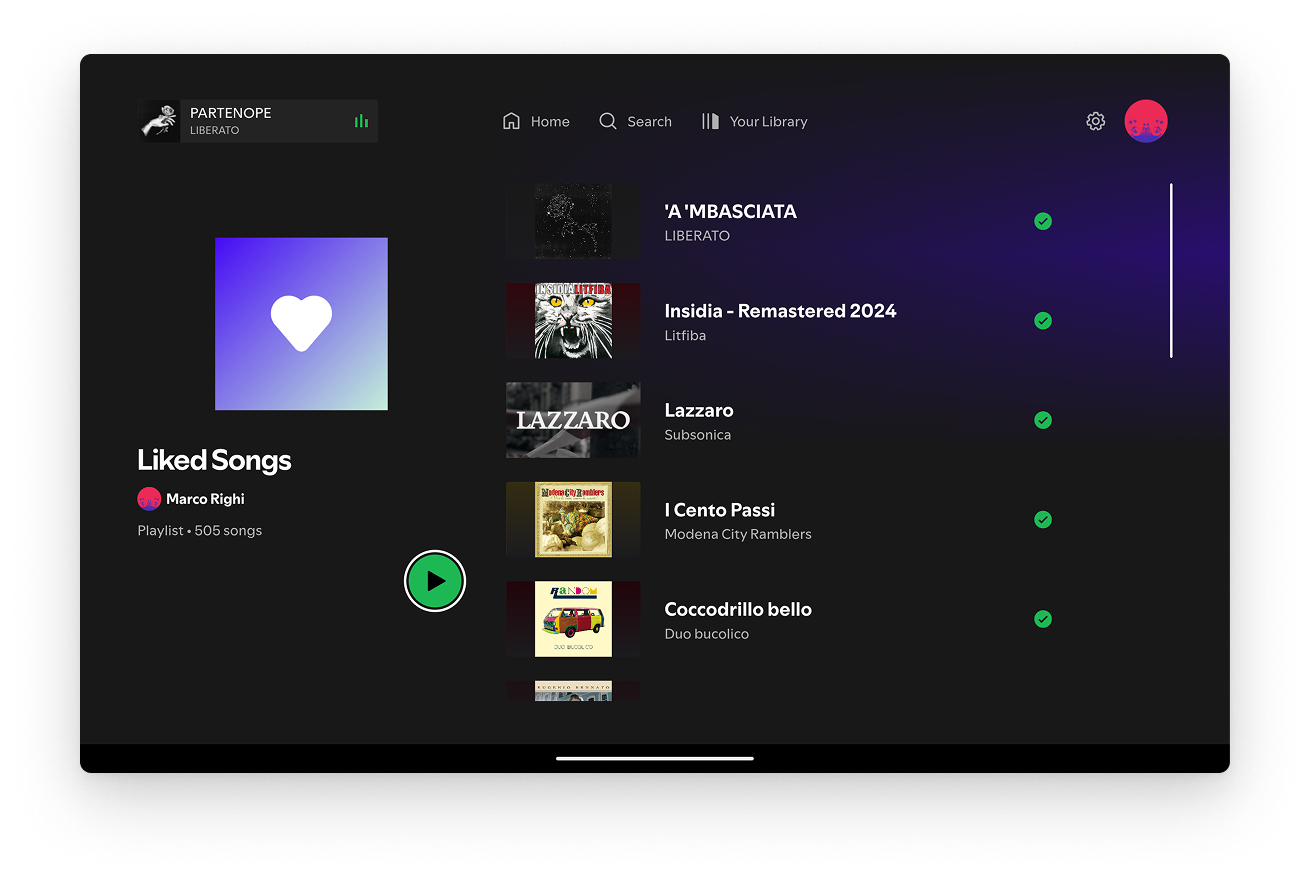This screenshot has height=879, width=1310.
Task: Click the Modena City Ramblers artist name
Action: pos(738,534)
